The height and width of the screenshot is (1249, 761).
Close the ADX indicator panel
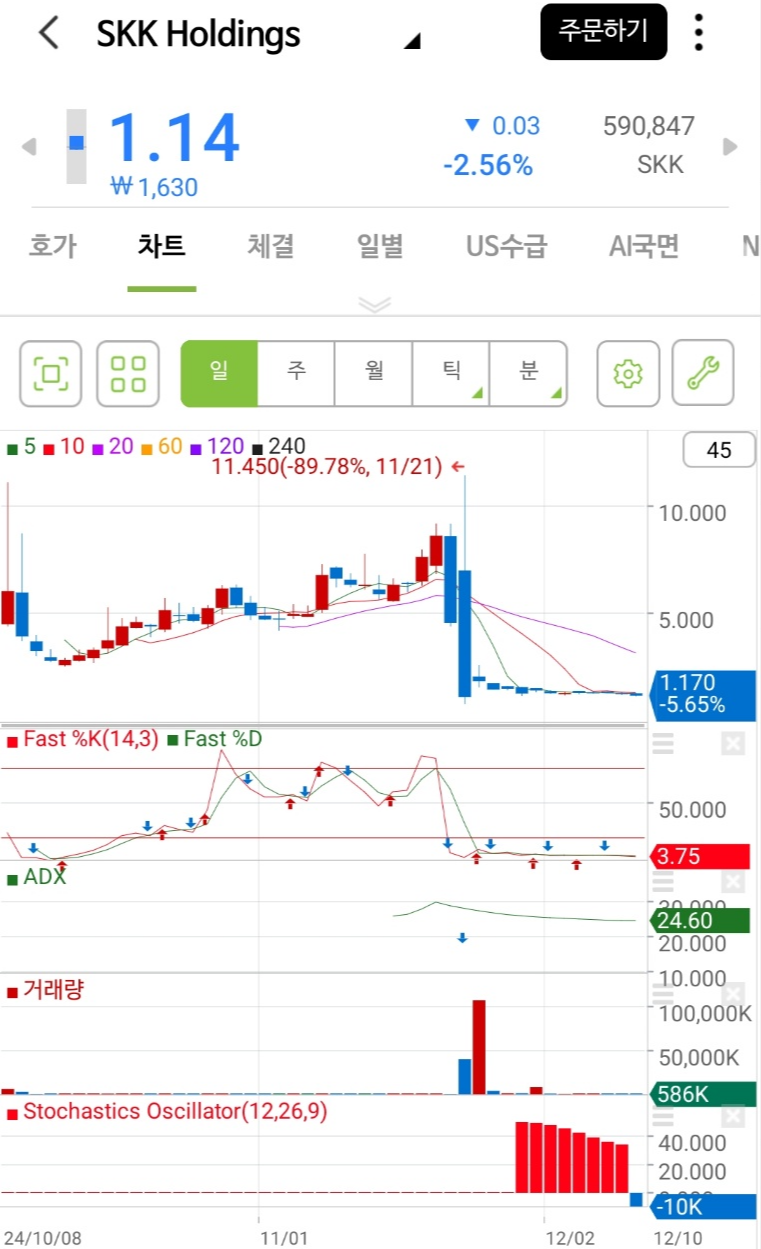tap(733, 881)
